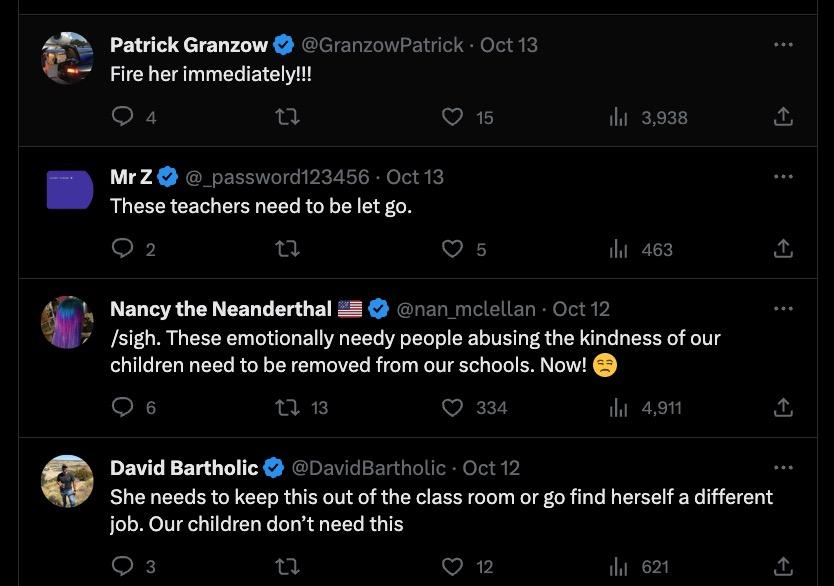The height and width of the screenshot is (586, 834).
Task: Open David Bartholic's Oct 12 timestamp
Action: coord(491,468)
